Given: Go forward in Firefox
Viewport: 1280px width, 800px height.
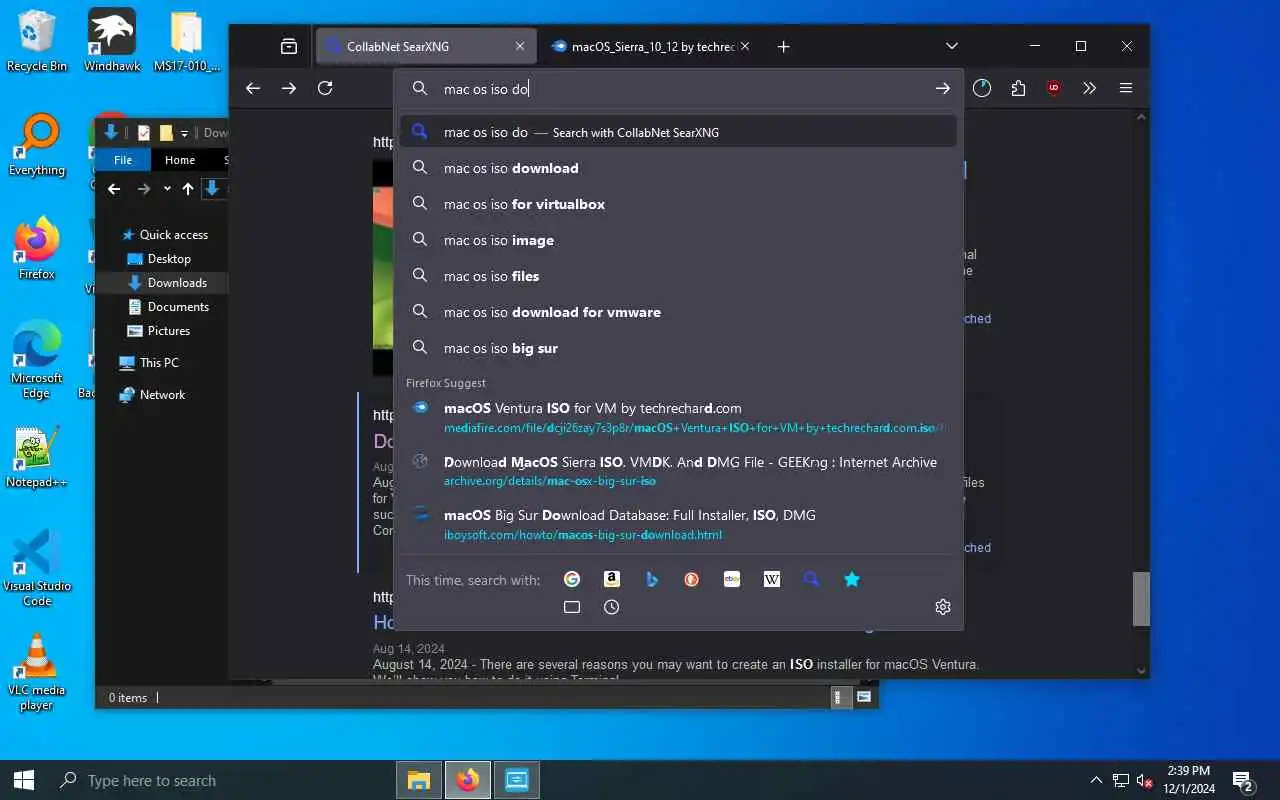Looking at the screenshot, I should (x=289, y=88).
